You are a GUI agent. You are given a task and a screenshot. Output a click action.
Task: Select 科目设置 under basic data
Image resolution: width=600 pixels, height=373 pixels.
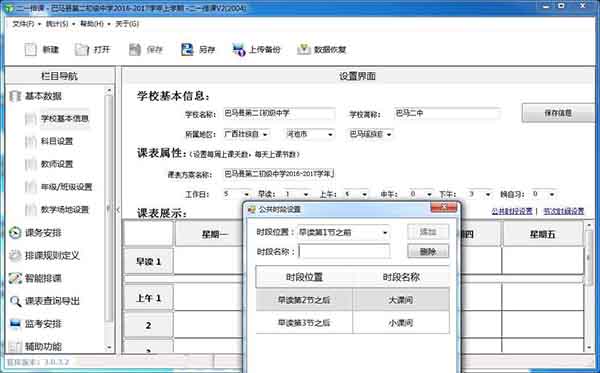(x=57, y=141)
